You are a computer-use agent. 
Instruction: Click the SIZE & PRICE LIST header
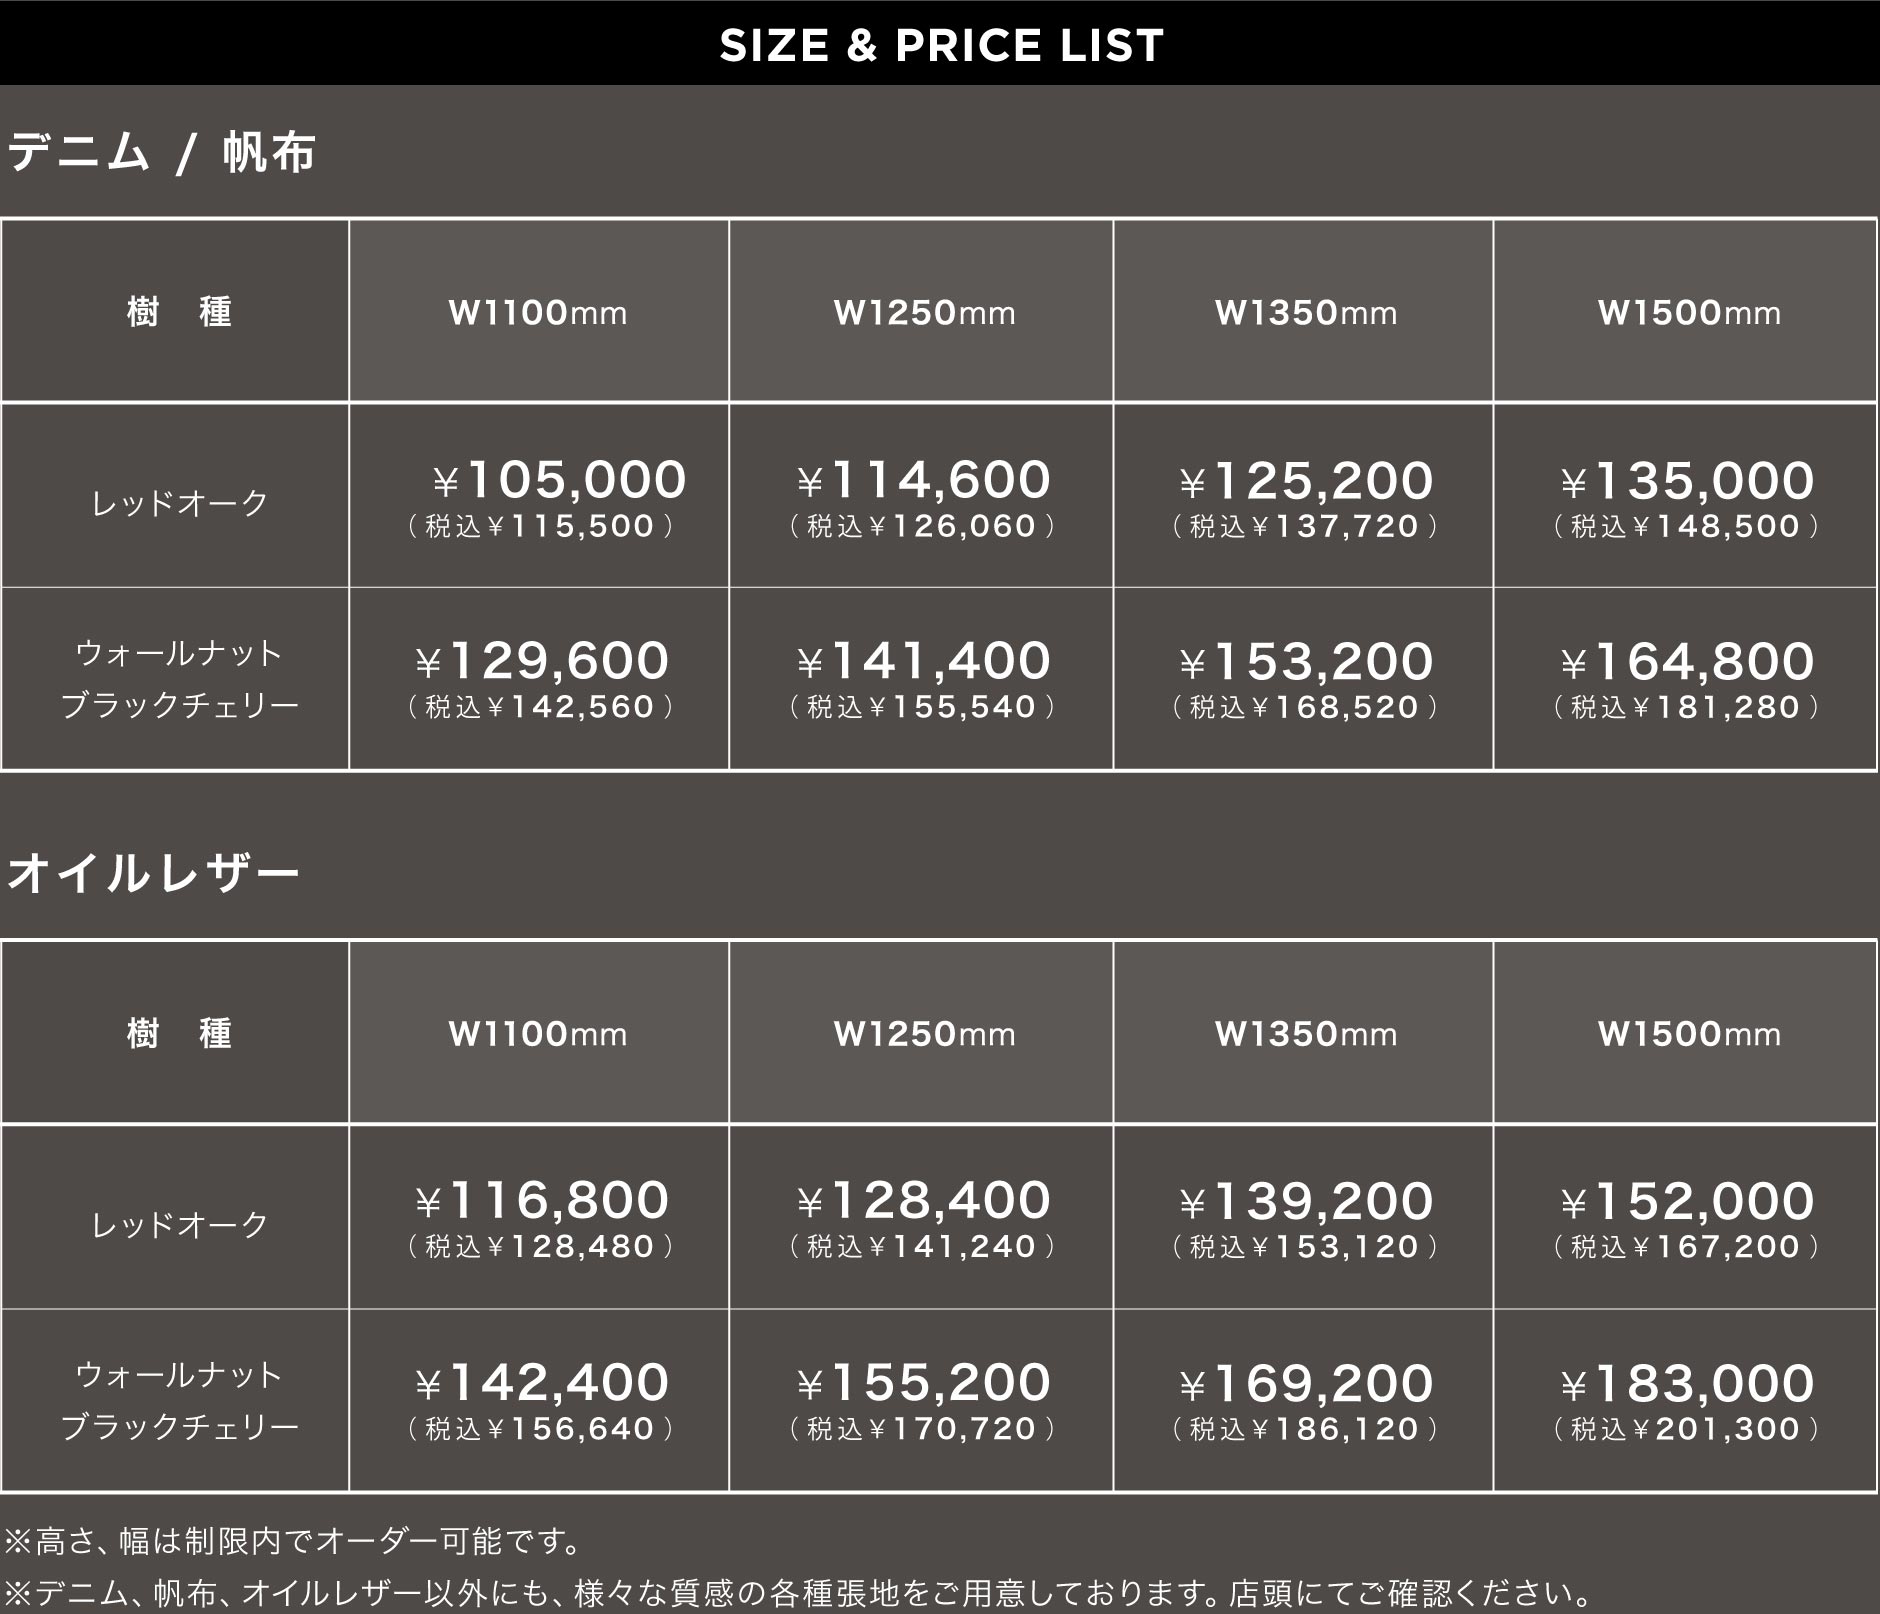pos(941,45)
